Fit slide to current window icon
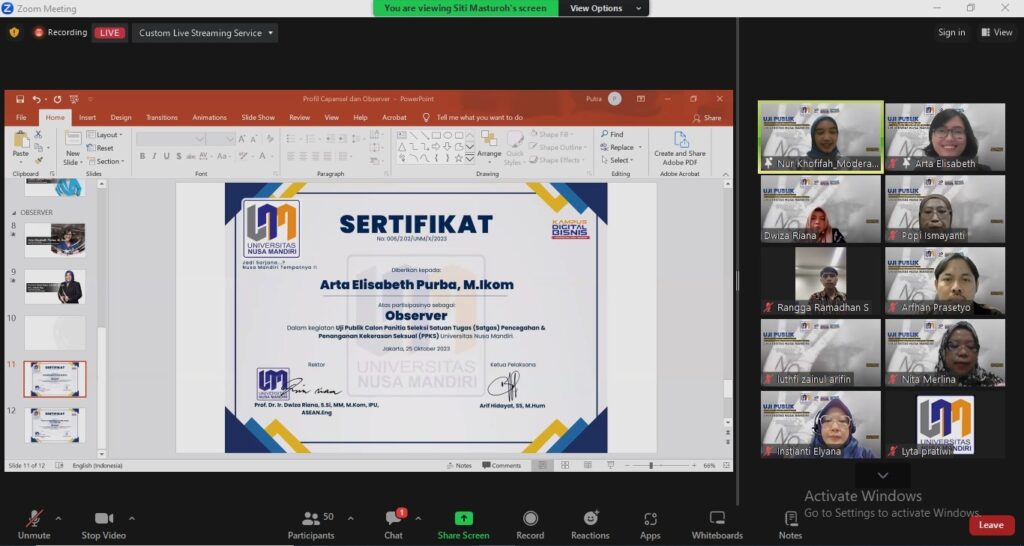The image size is (1024, 546). [x=726, y=466]
